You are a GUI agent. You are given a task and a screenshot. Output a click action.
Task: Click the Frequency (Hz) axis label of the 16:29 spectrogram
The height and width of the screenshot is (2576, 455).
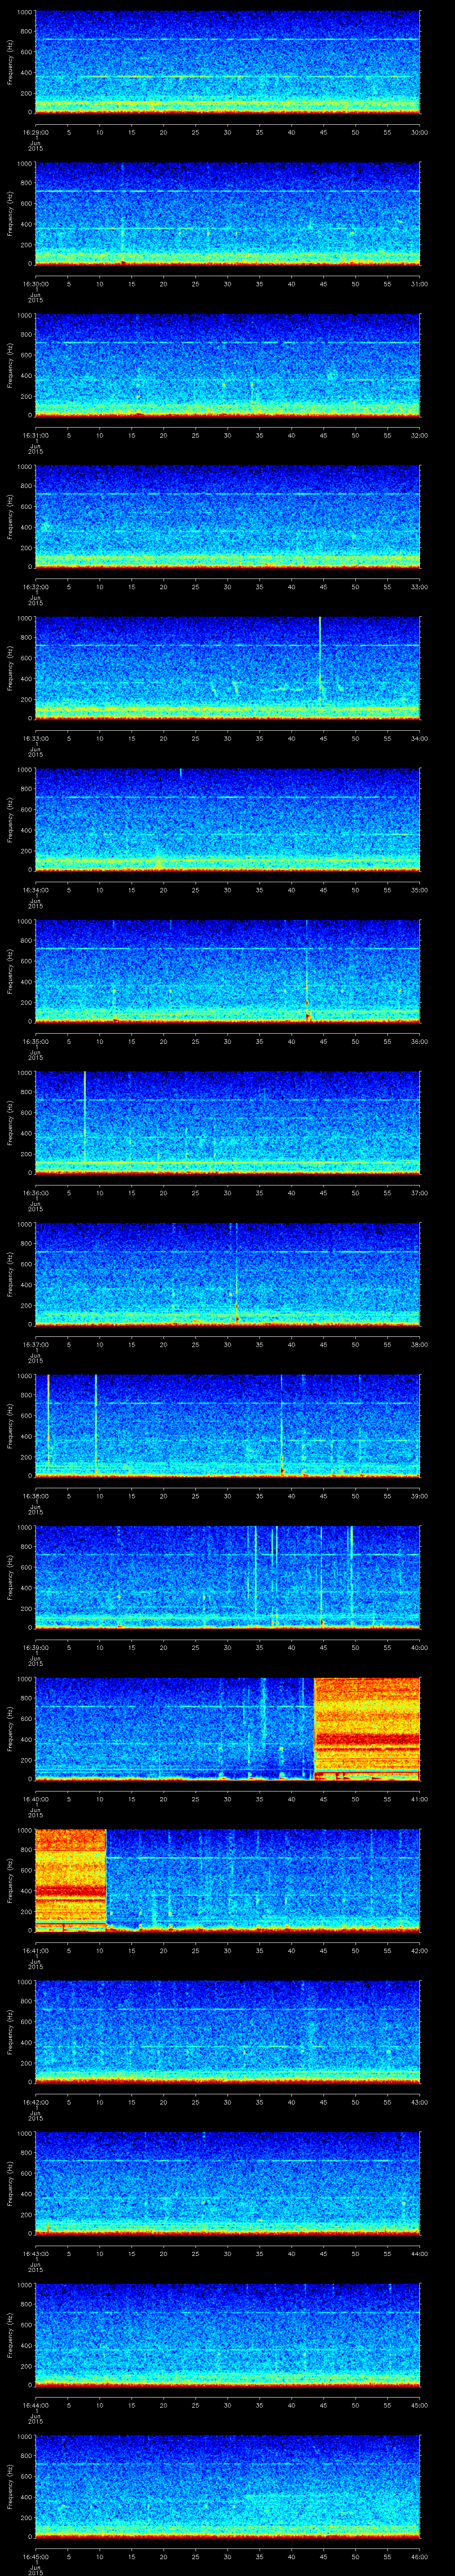11,63
